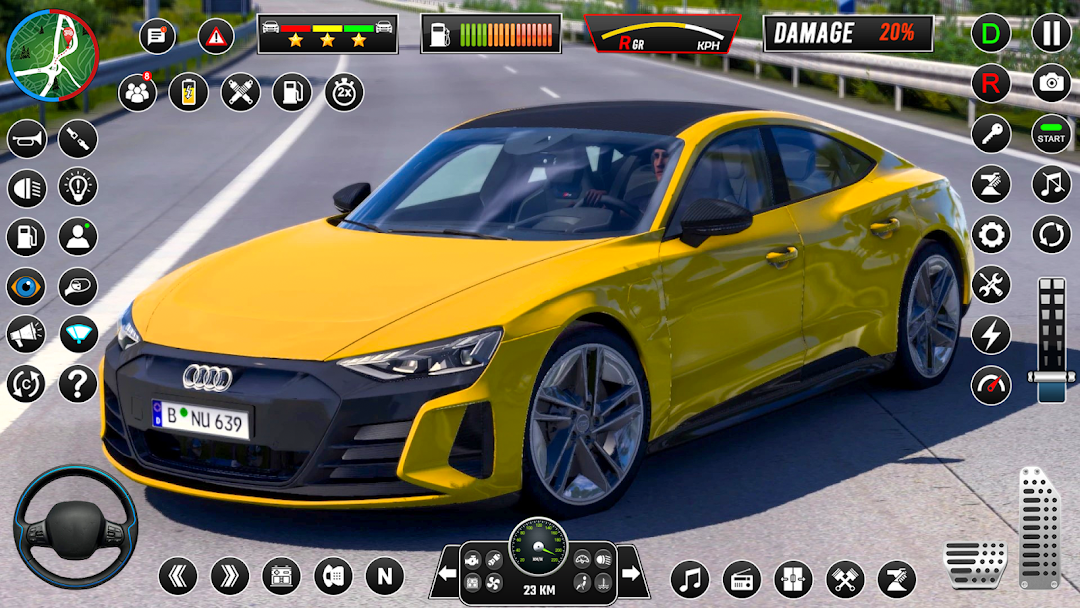Toggle the light bulb interior light
This screenshot has width=1080, height=608.
(x=78, y=187)
